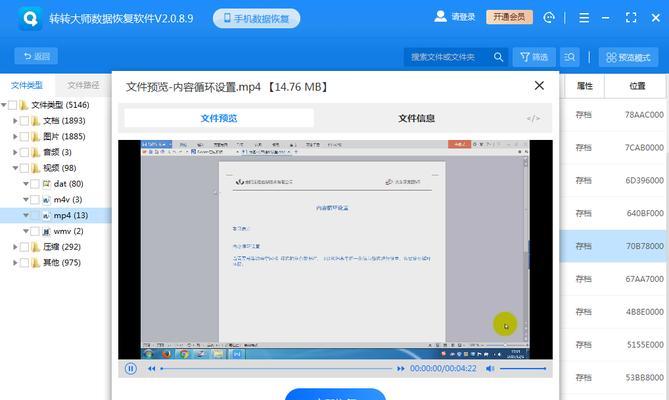Open the phone data recovery button
Viewport: 669px width, 400px height.
coord(256,18)
